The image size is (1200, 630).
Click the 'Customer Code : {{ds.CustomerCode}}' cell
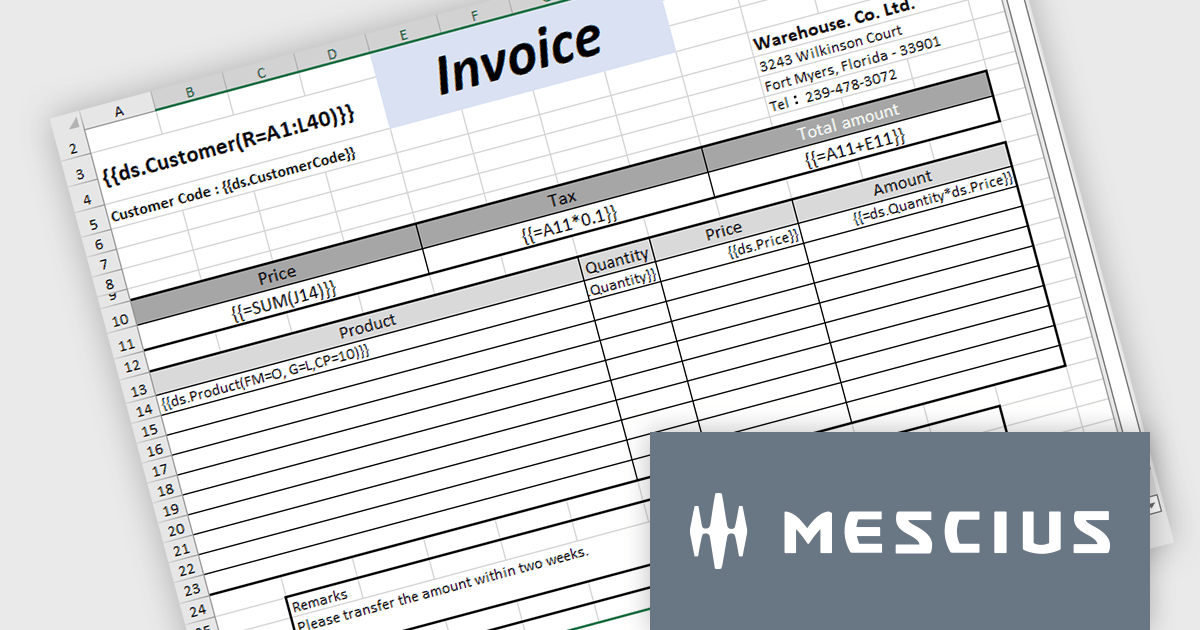[234, 186]
